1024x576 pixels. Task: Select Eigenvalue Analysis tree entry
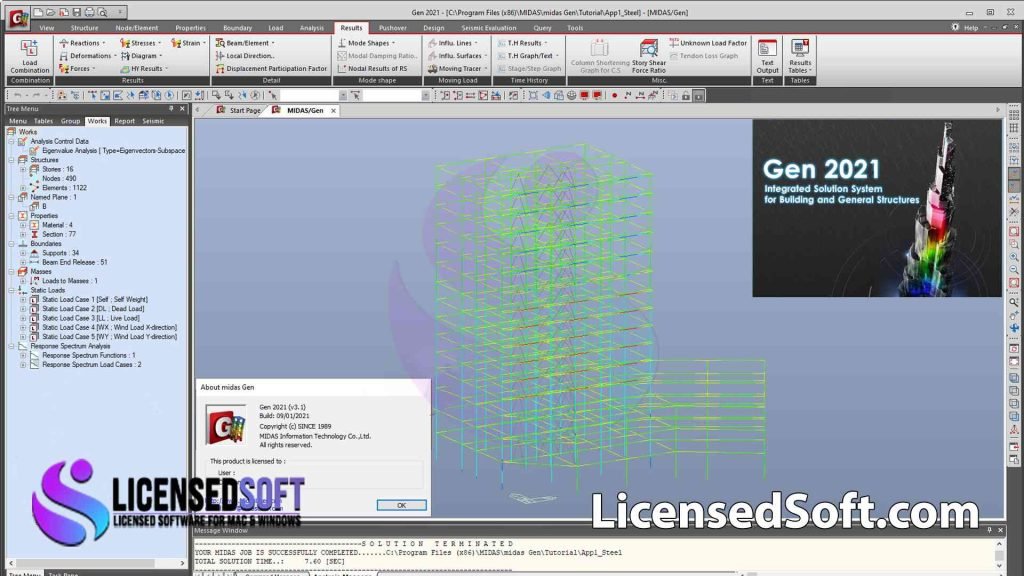click(x=114, y=151)
